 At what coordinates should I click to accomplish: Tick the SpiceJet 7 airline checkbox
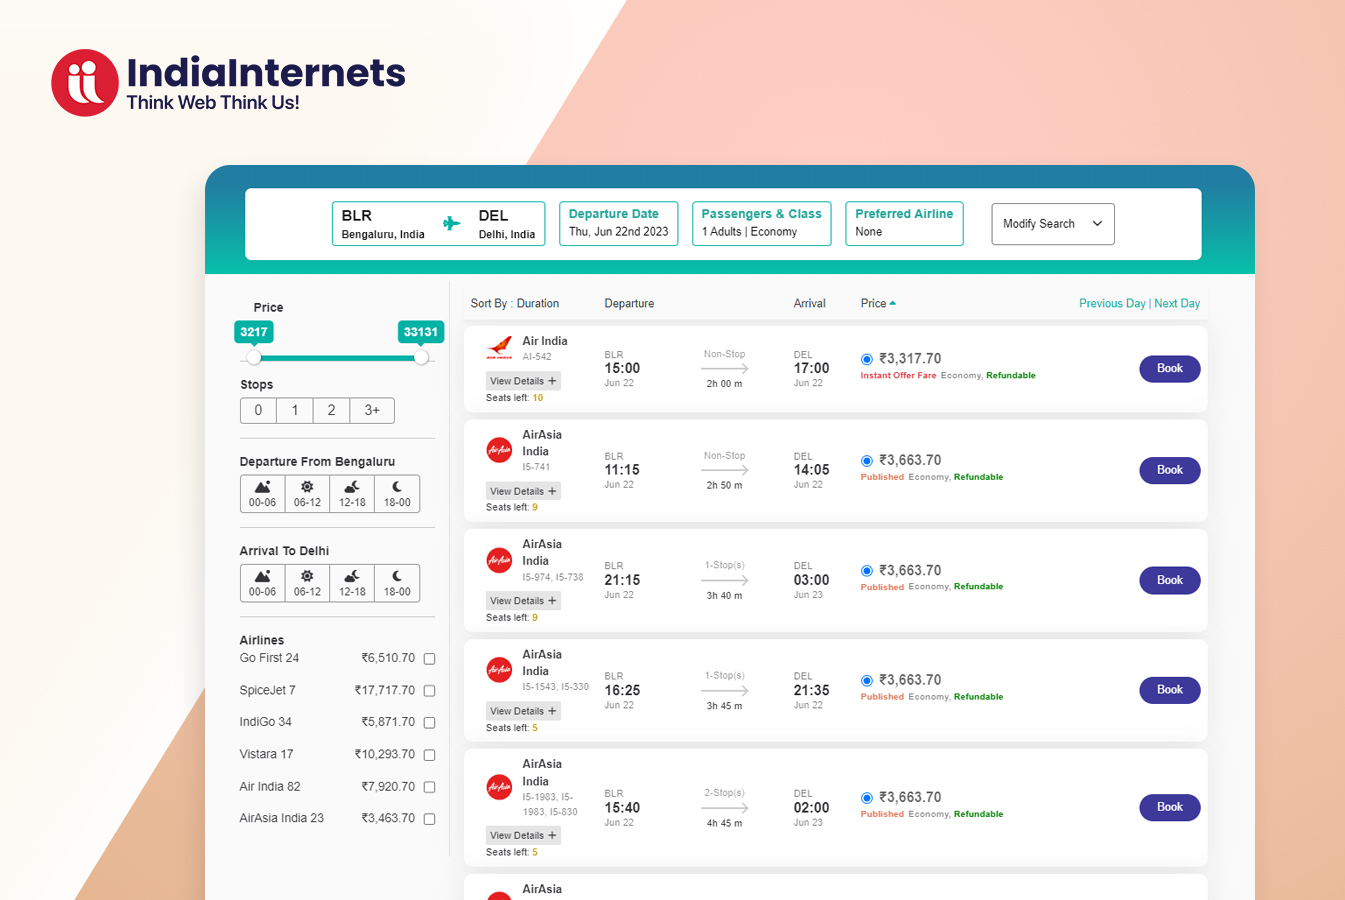(x=429, y=691)
